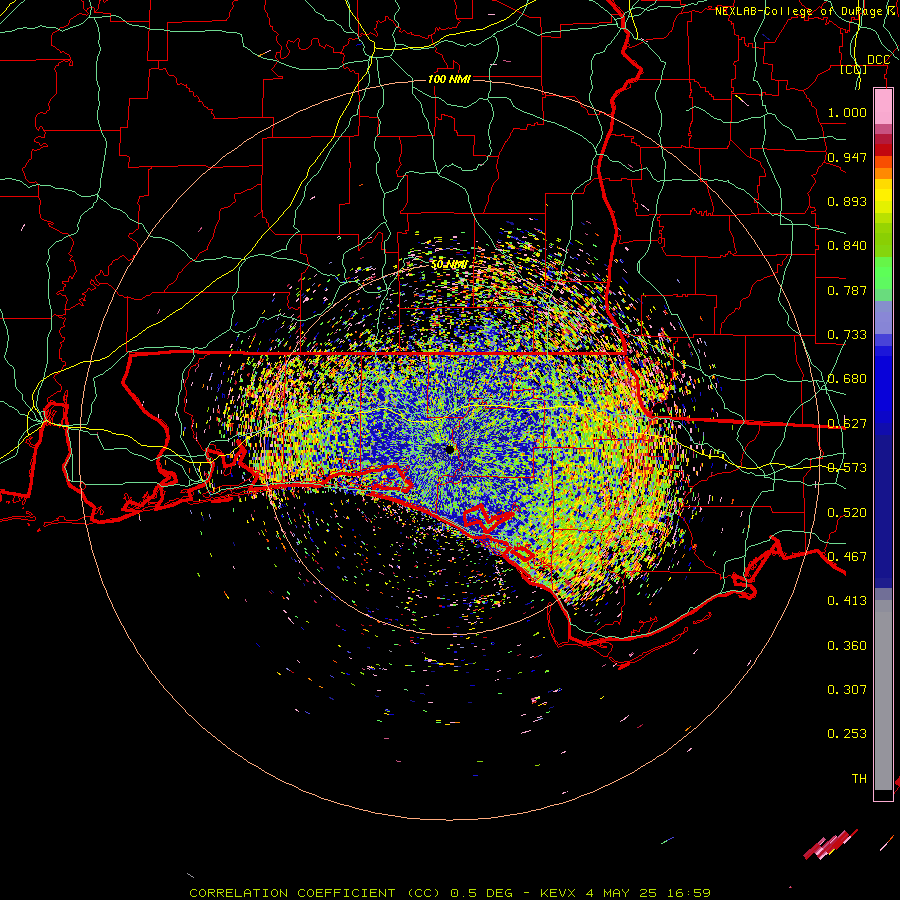Click the TH threshold label on the scale
Viewport: 900px width, 900px height.
[x=859, y=779]
